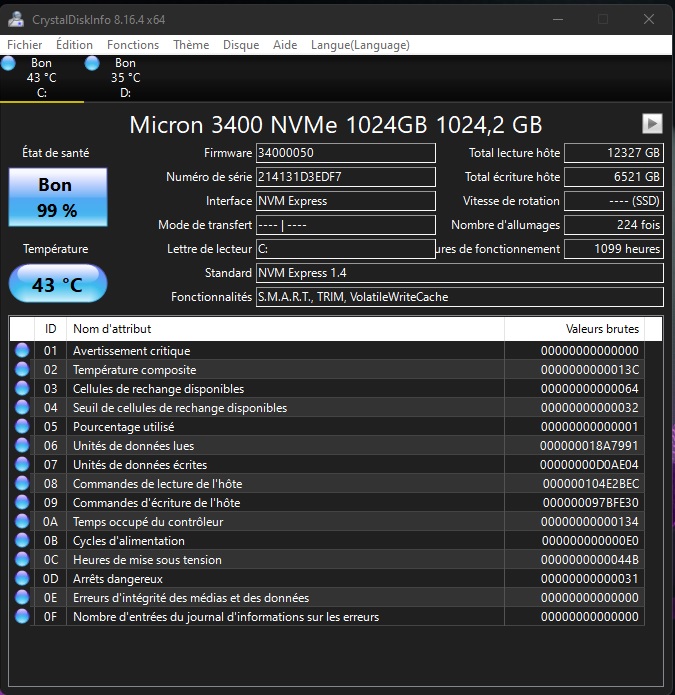This screenshot has height=695, width=675.
Task: Click raw value 000000104E2BEC
Action: coord(591,484)
